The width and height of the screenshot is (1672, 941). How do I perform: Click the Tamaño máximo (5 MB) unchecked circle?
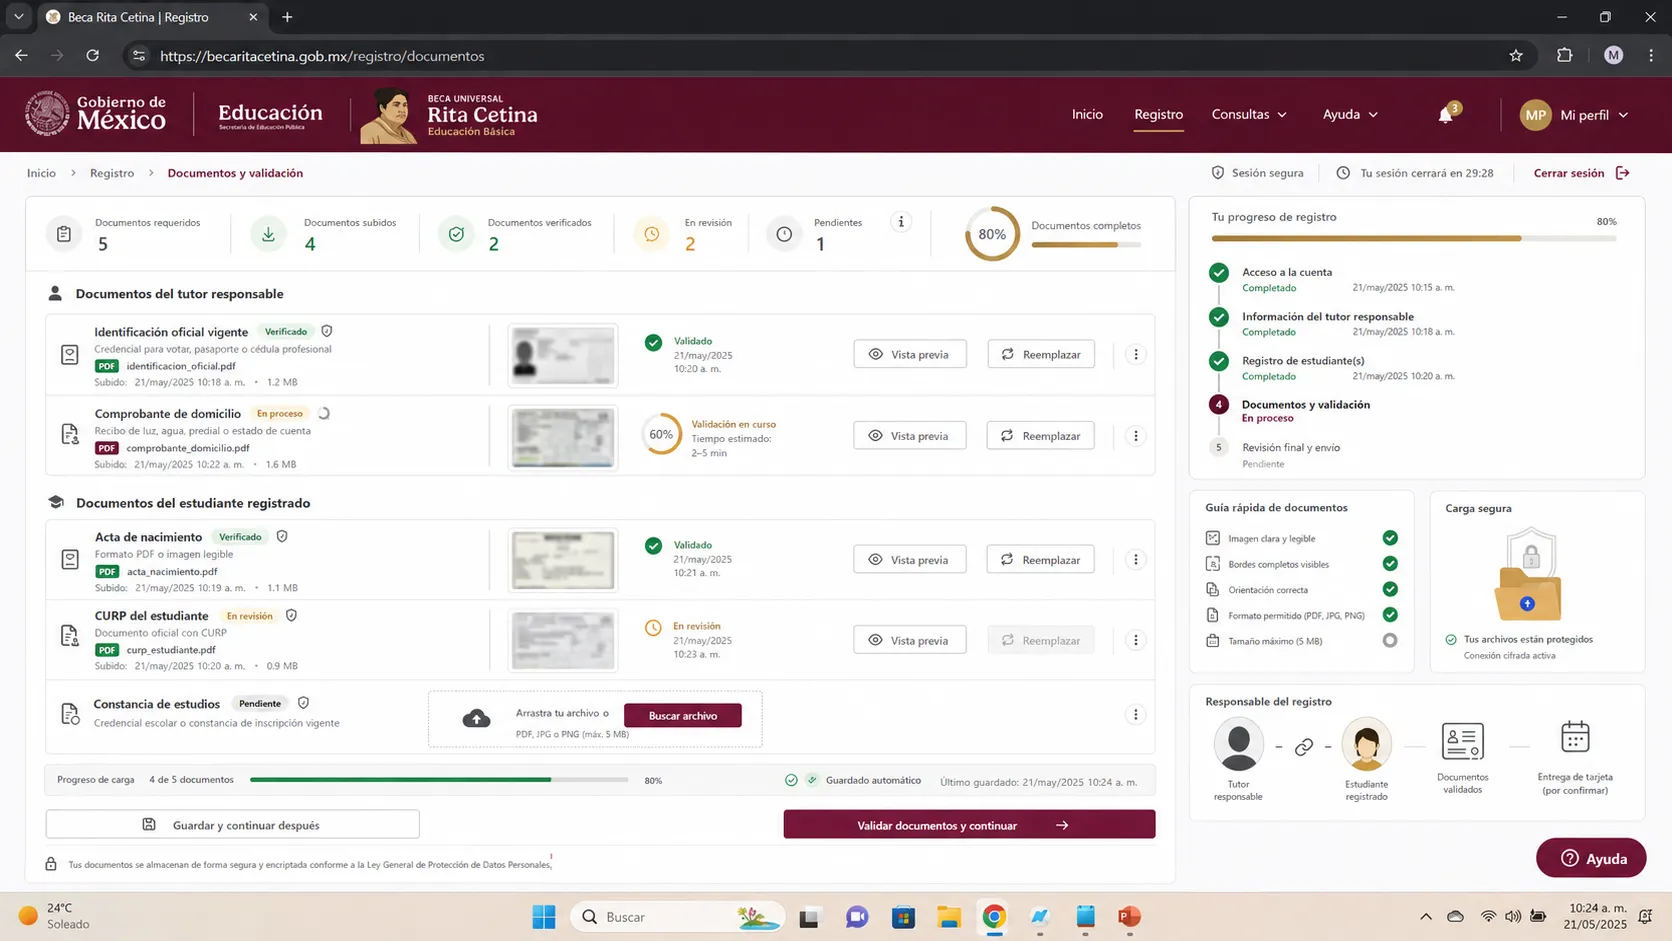1390,641
